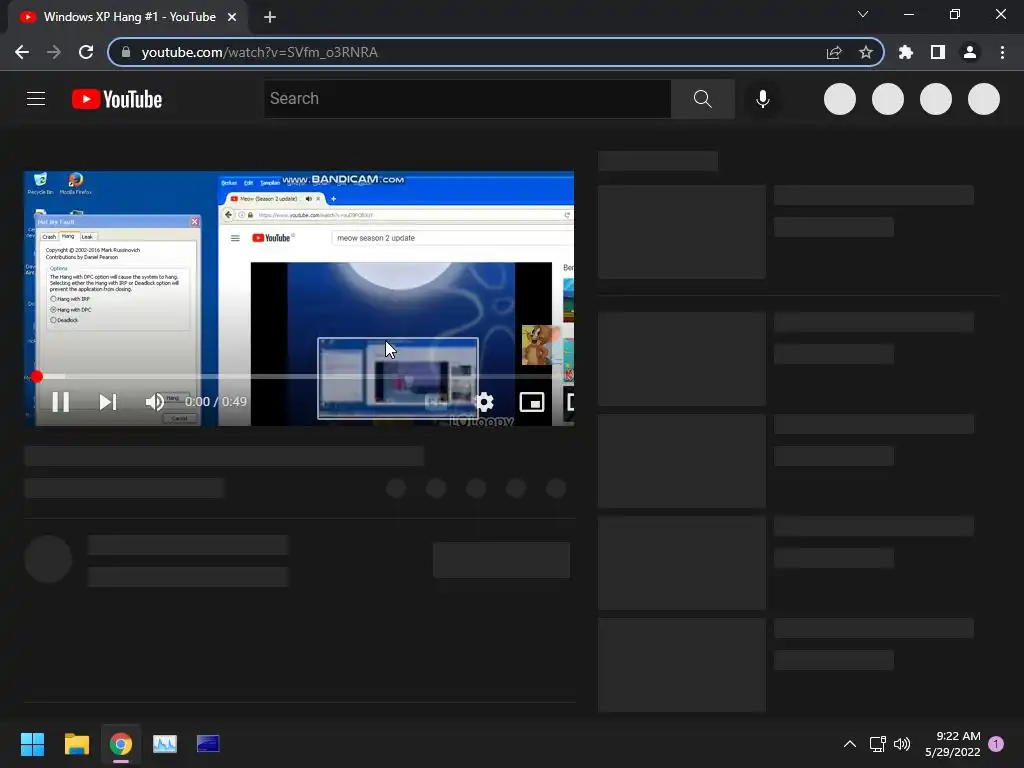The width and height of the screenshot is (1024, 768).
Task: Close the Windows XP Hang #1 tab
Action: click(x=232, y=17)
